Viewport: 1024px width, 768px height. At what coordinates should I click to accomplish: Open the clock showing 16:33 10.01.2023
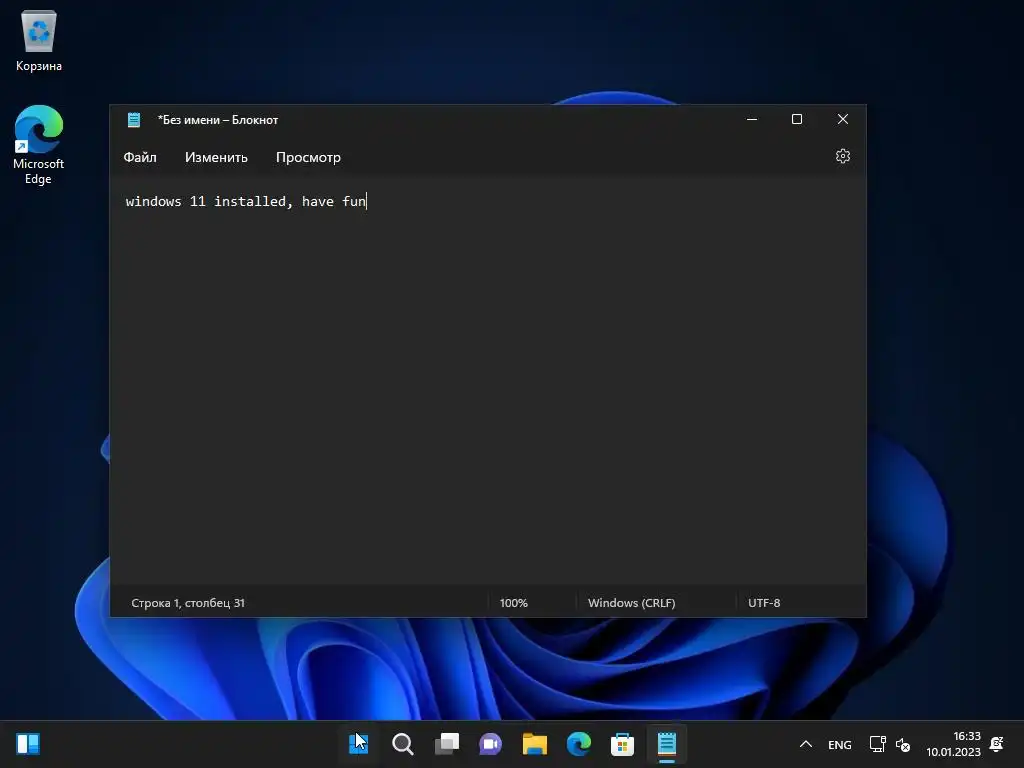[x=953, y=744]
